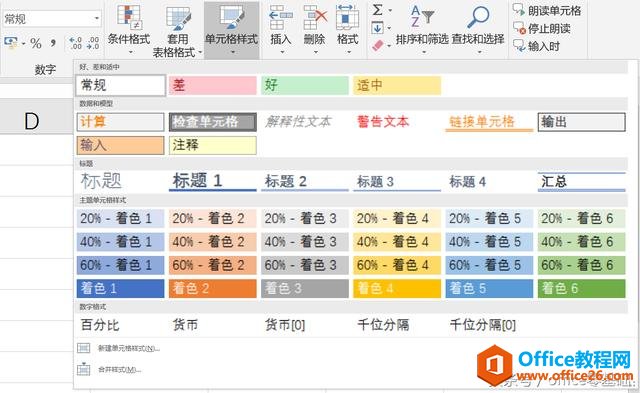Click the accounting number format icon

11,42
